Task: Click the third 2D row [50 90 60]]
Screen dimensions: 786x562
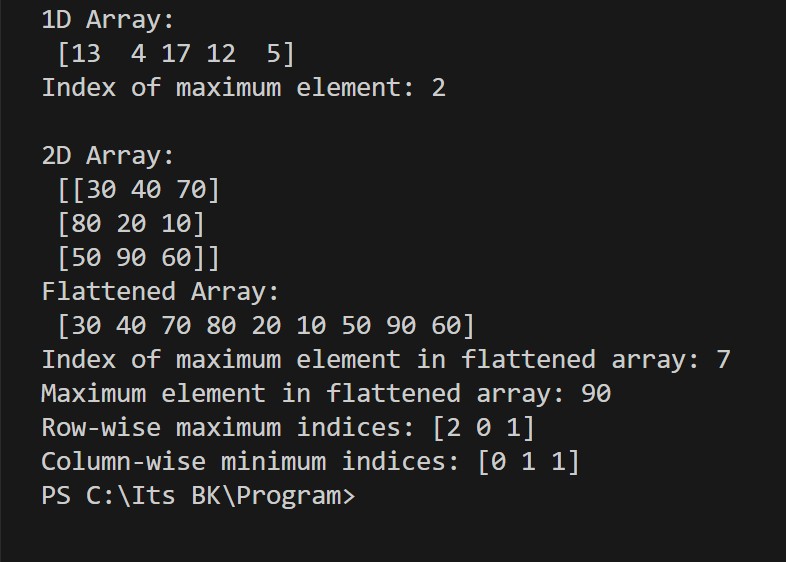Action: click(138, 257)
